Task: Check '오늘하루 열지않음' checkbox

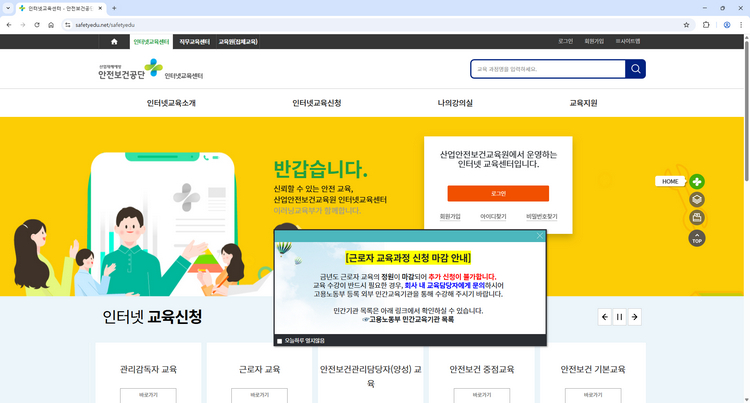Action: (280, 341)
